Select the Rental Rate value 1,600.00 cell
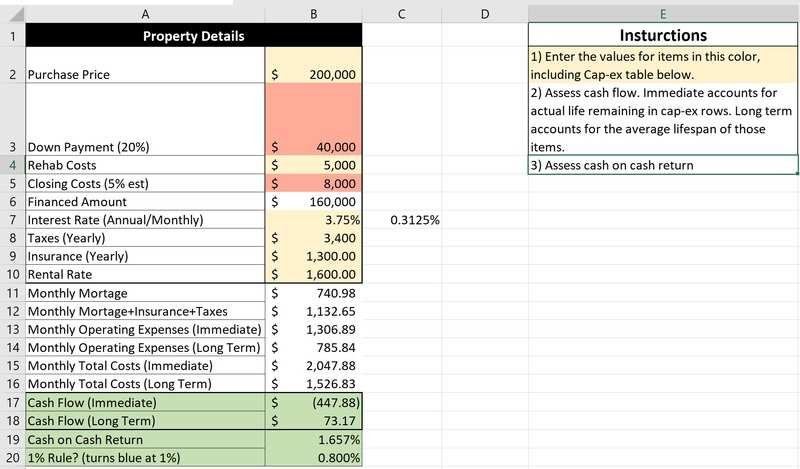The image size is (800, 469). [314, 275]
